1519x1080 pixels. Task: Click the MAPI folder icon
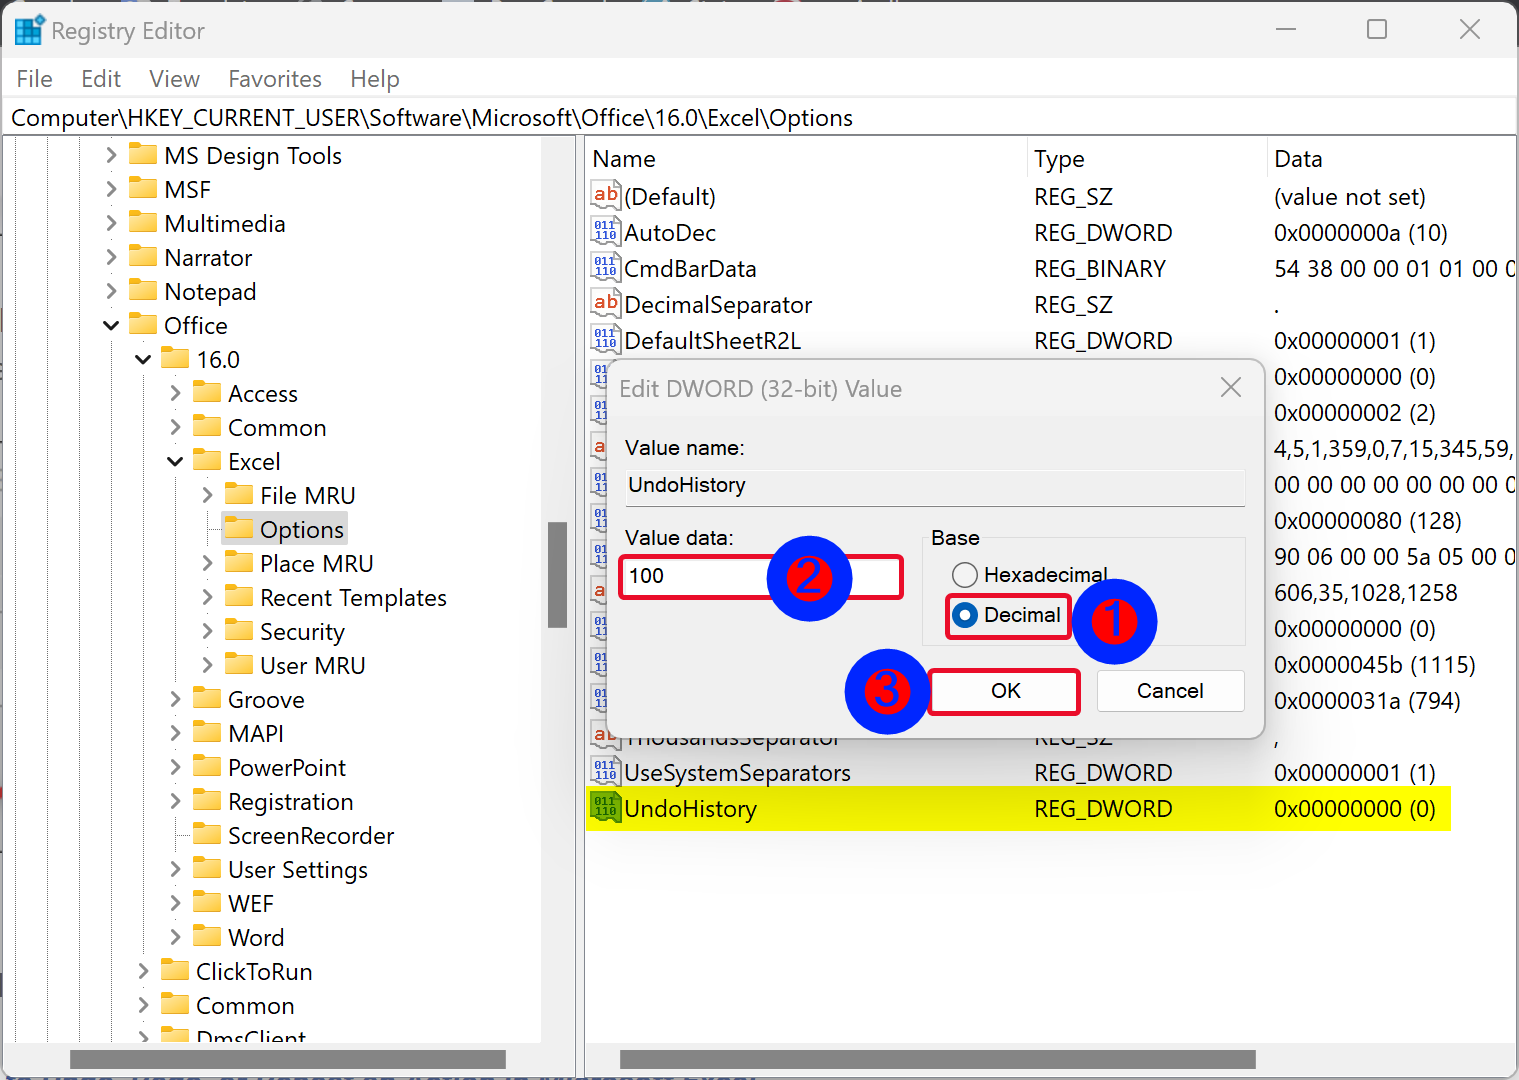(x=207, y=732)
